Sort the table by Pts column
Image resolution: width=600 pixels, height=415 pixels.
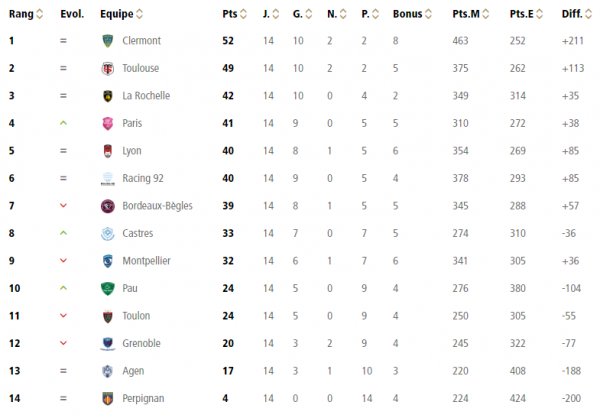pyautogui.click(x=234, y=15)
